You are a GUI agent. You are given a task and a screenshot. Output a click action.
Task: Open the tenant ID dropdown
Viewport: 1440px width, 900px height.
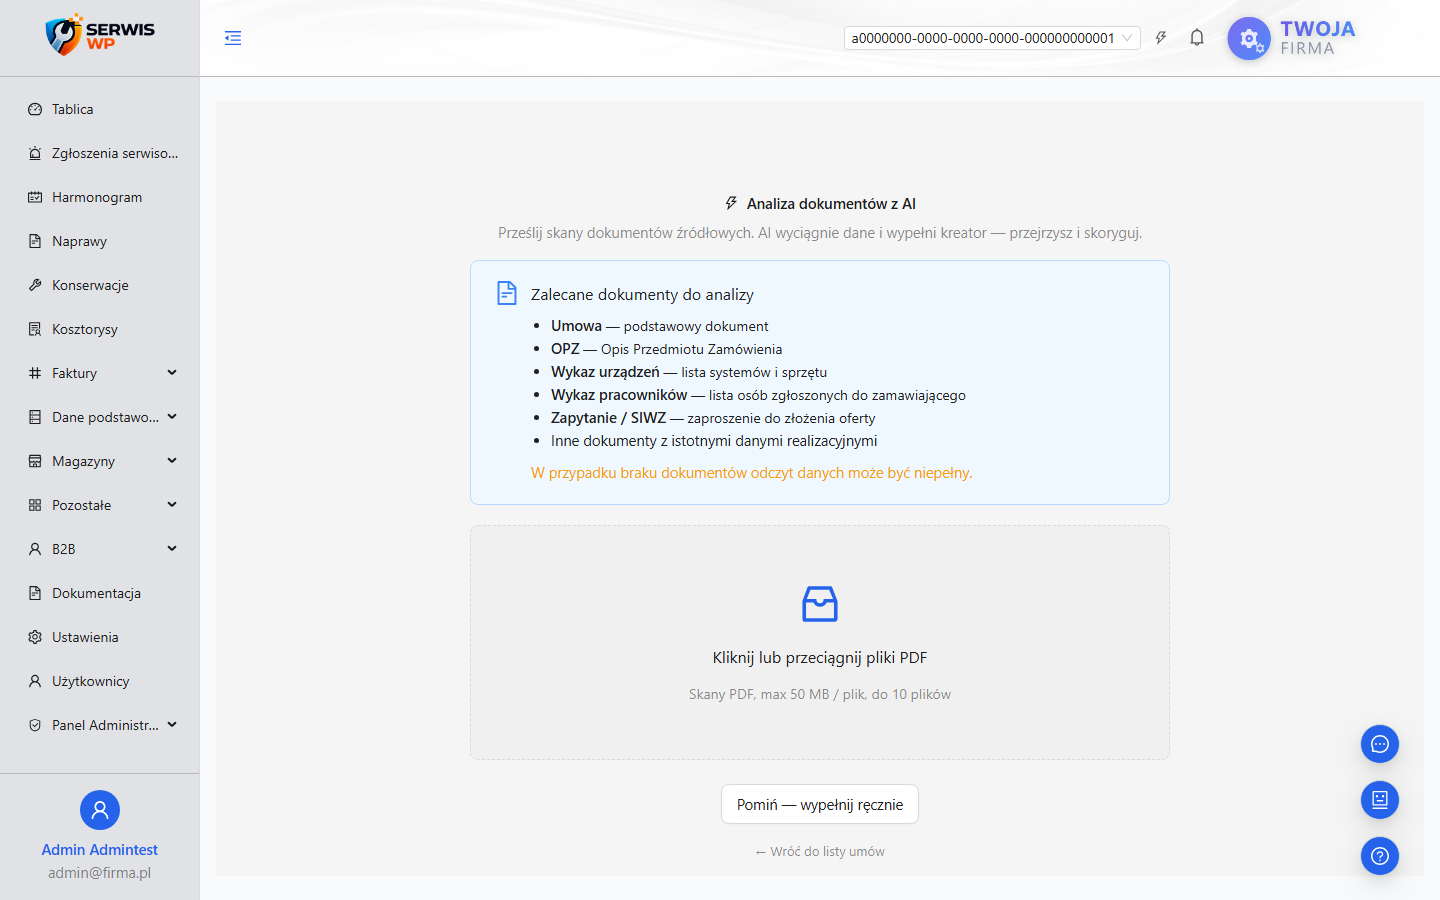click(992, 38)
